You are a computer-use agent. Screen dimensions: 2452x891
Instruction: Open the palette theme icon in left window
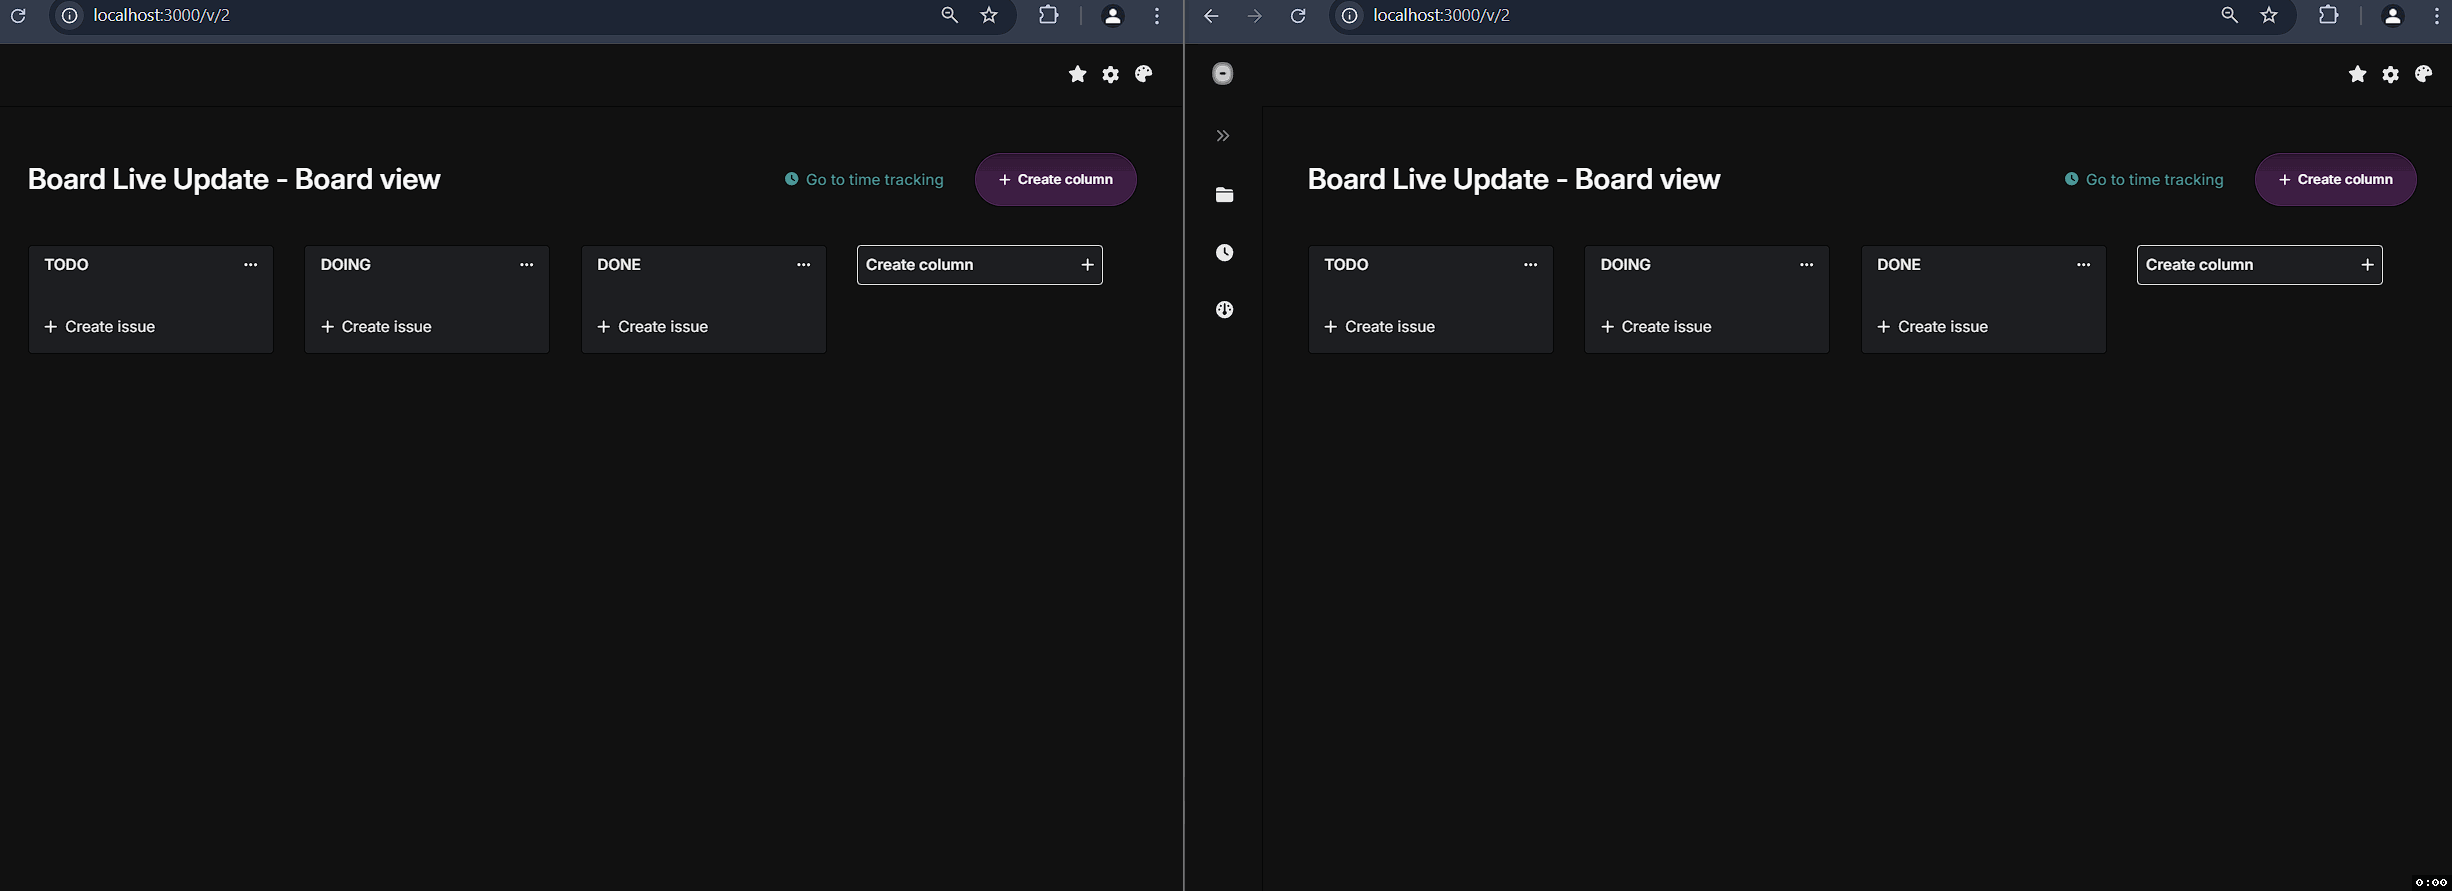[1143, 74]
